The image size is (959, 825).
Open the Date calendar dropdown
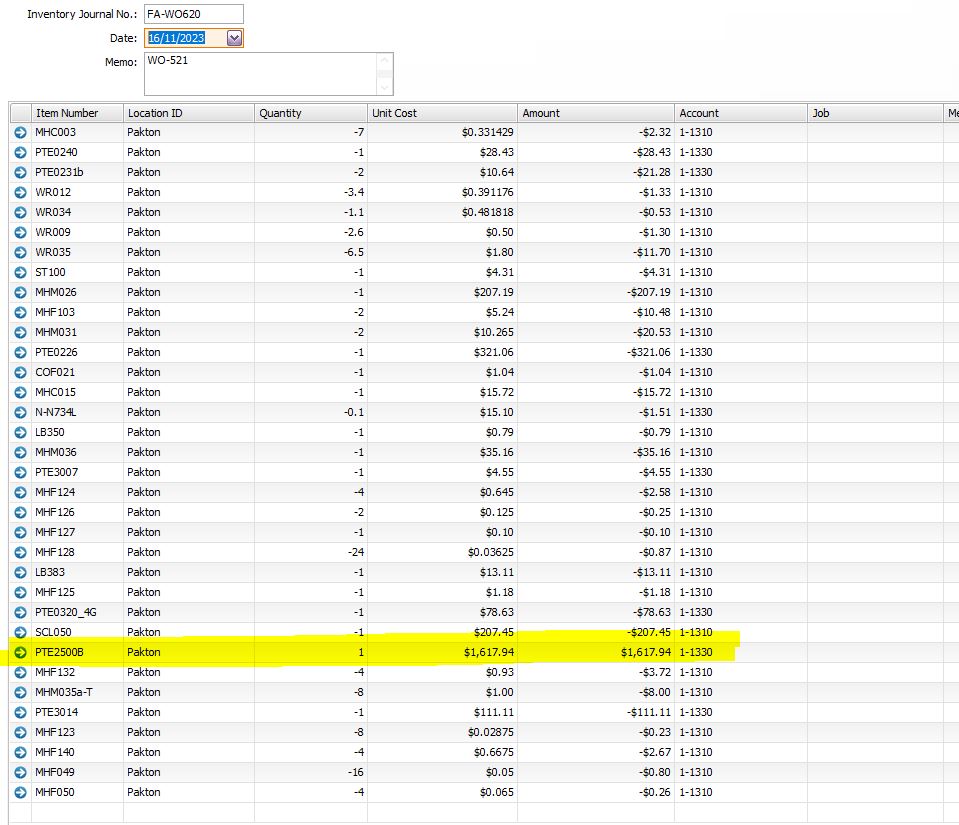[234, 38]
